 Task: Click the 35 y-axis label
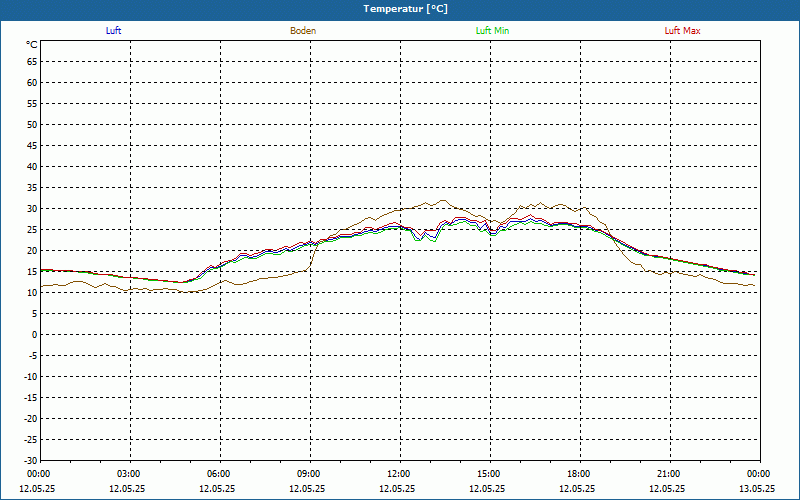(x=32, y=188)
